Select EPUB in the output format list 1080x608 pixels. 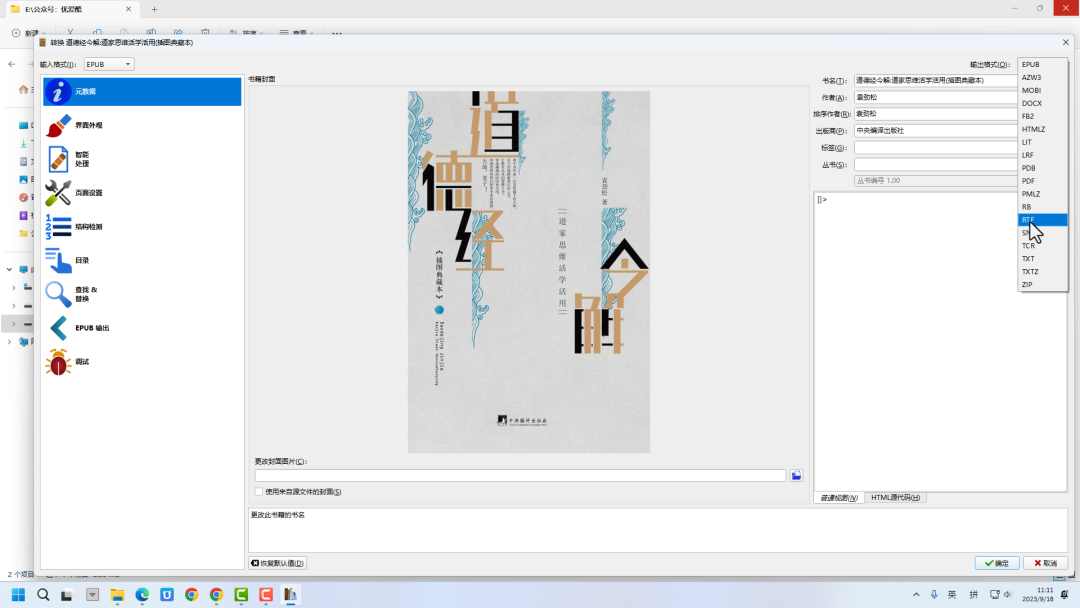click(x=1042, y=65)
